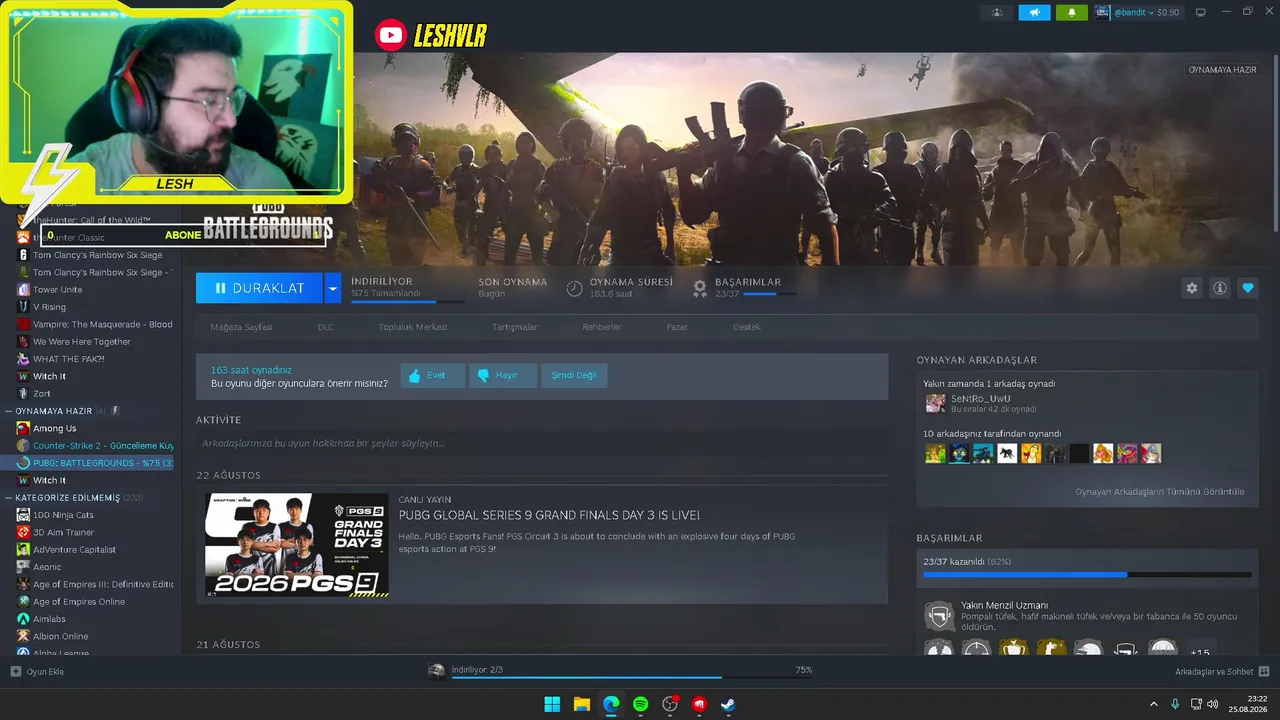Viewport: 1280px width, 720px height.
Task: Click the 3D Aim Trainer icon
Action: tap(23, 532)
